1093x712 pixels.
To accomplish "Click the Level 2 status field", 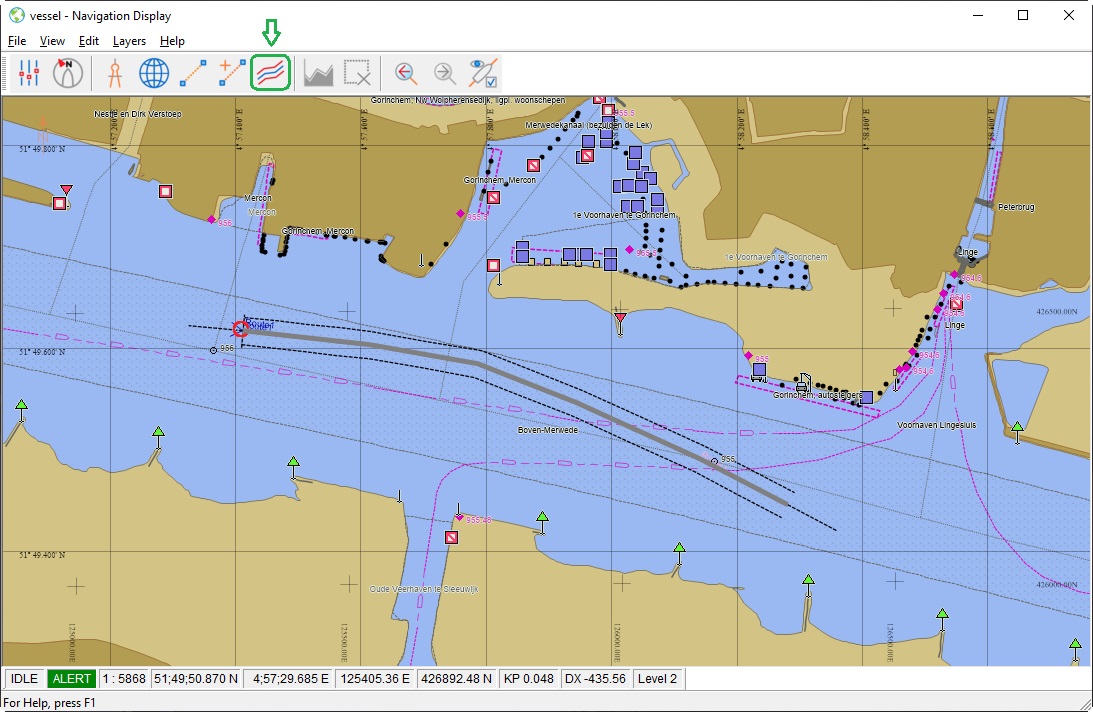I will click(658, 679).
